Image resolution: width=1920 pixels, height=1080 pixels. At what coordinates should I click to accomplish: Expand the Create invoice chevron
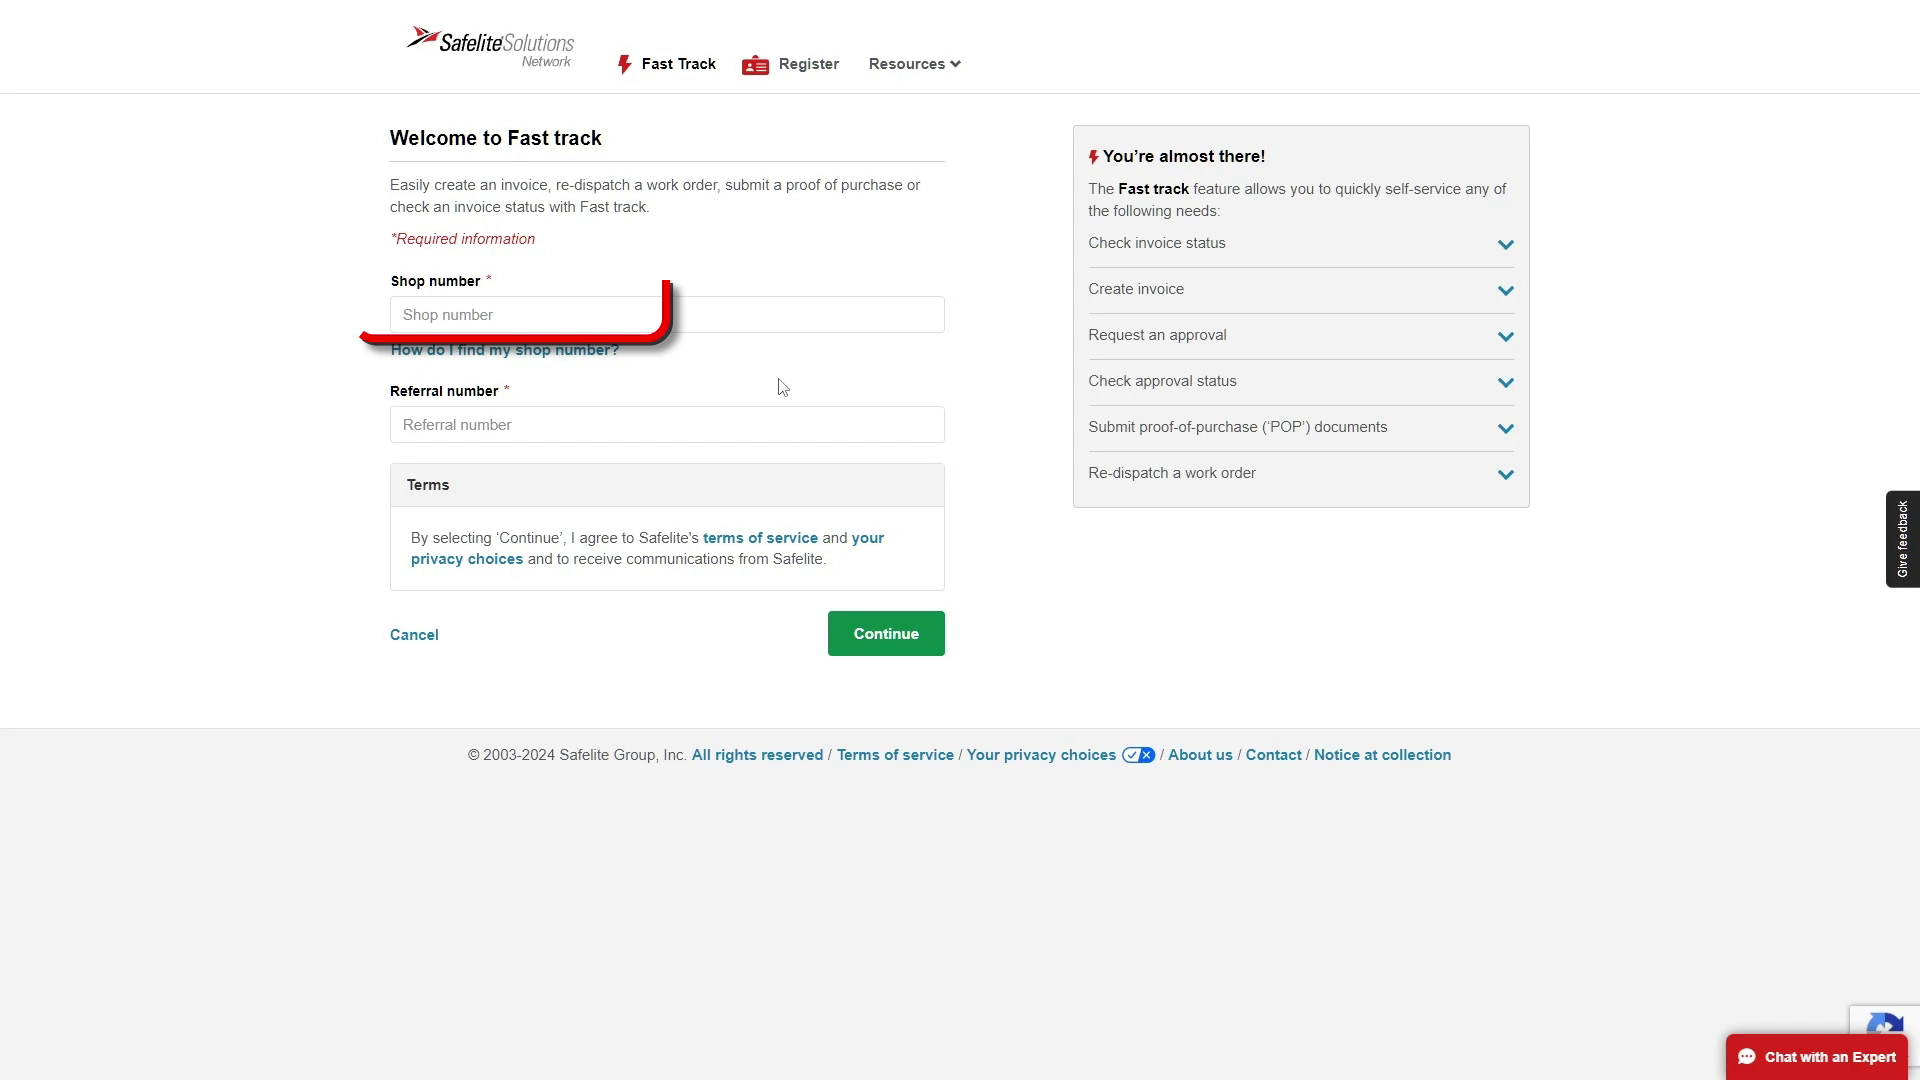point(1505,290)
